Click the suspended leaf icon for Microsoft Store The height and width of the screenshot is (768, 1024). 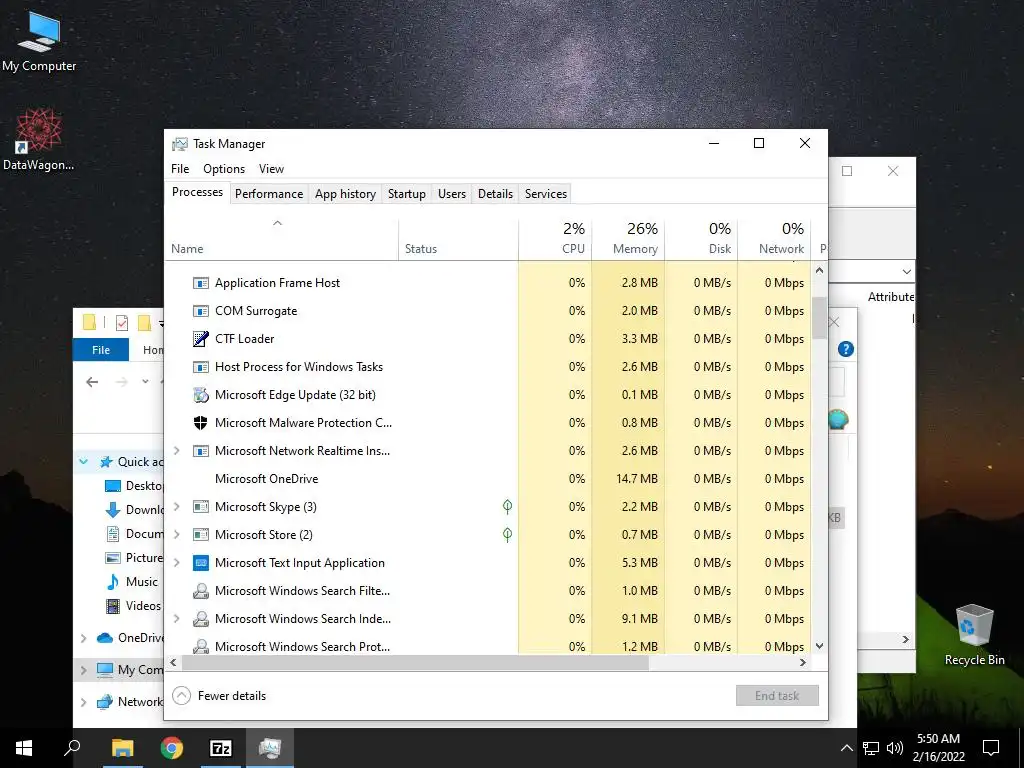click(507, 535)
